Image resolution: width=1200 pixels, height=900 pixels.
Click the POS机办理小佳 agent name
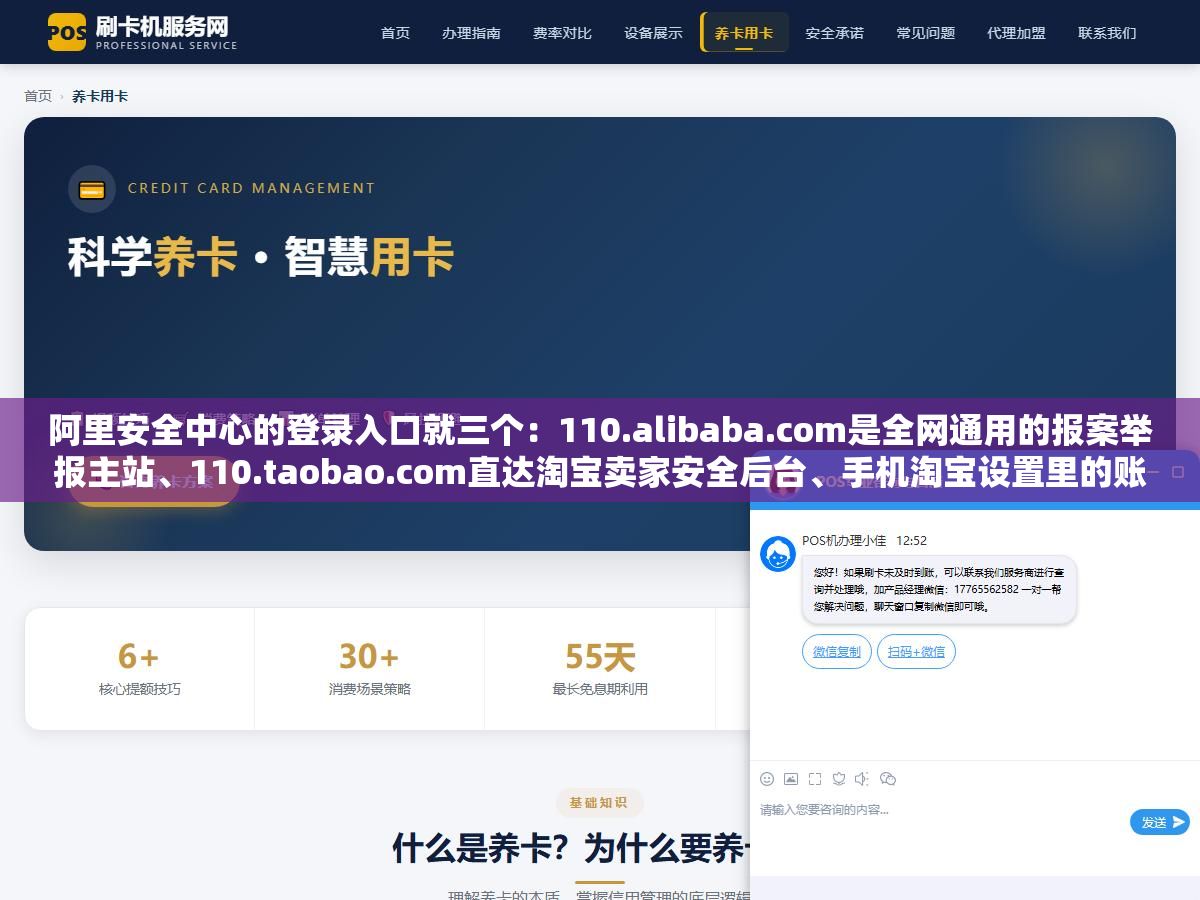click(x=844, y=540)
